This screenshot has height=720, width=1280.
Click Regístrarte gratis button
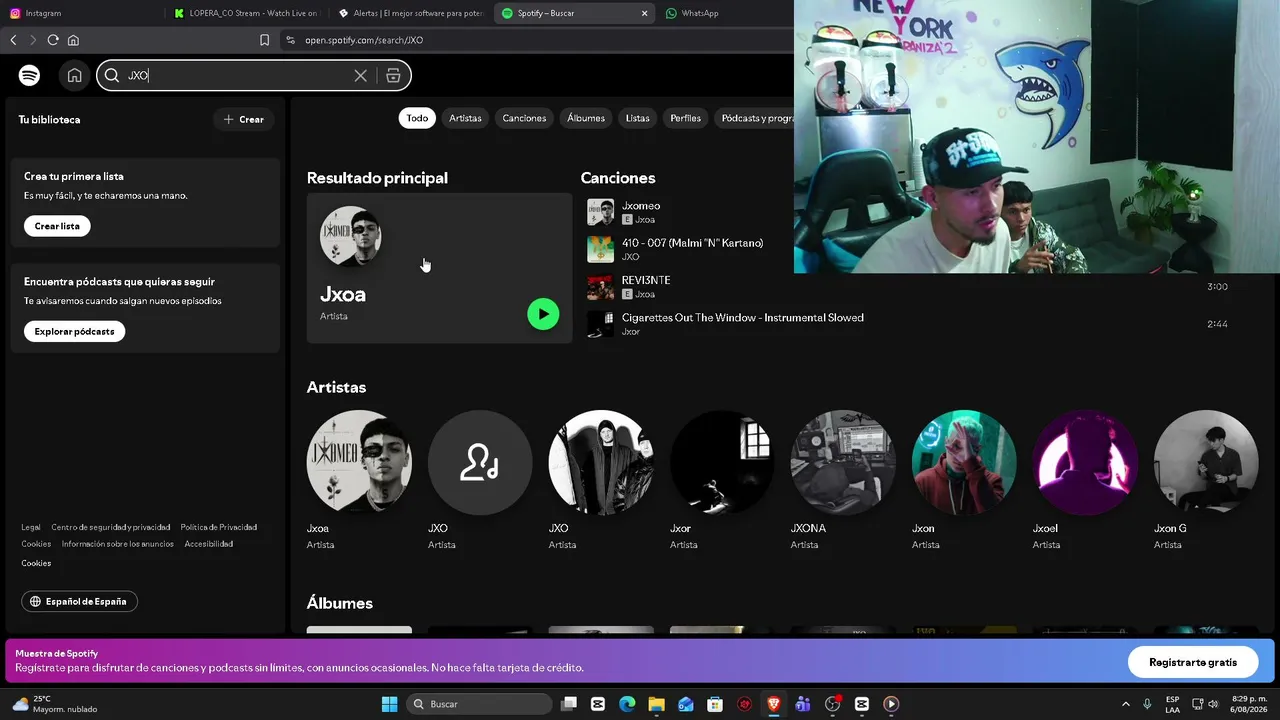[x=1193, y=662]
